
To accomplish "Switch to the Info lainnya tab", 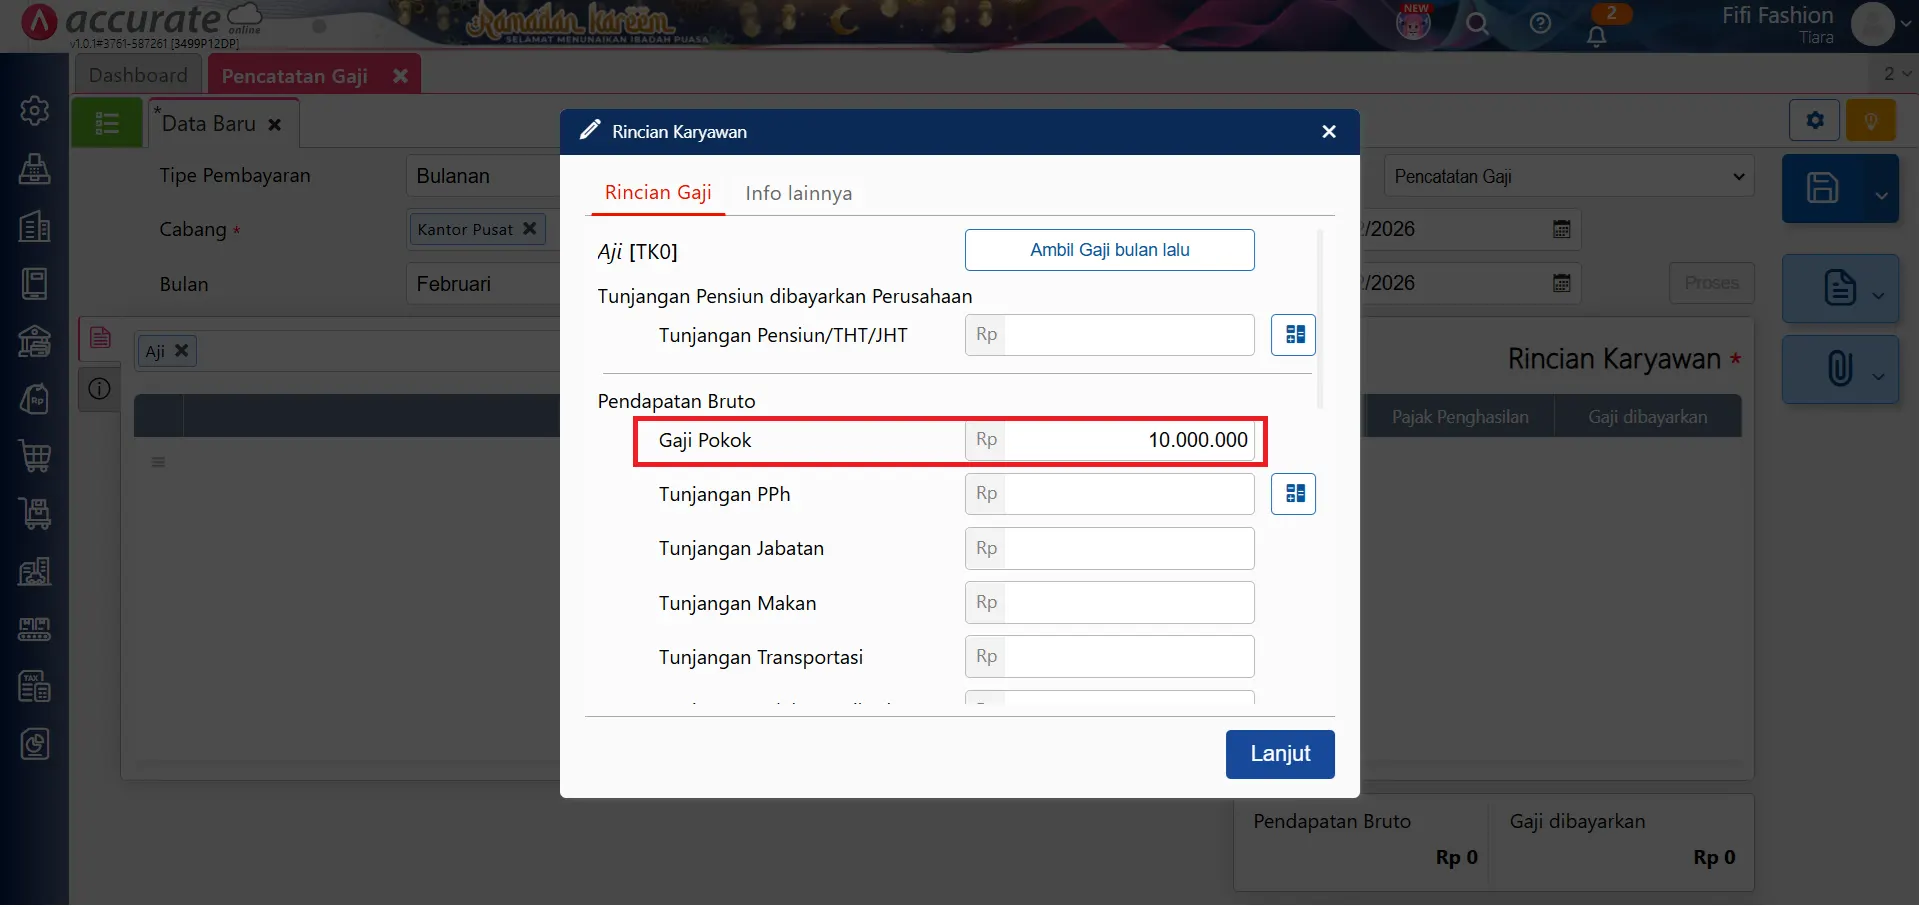I will pos(798,193).
